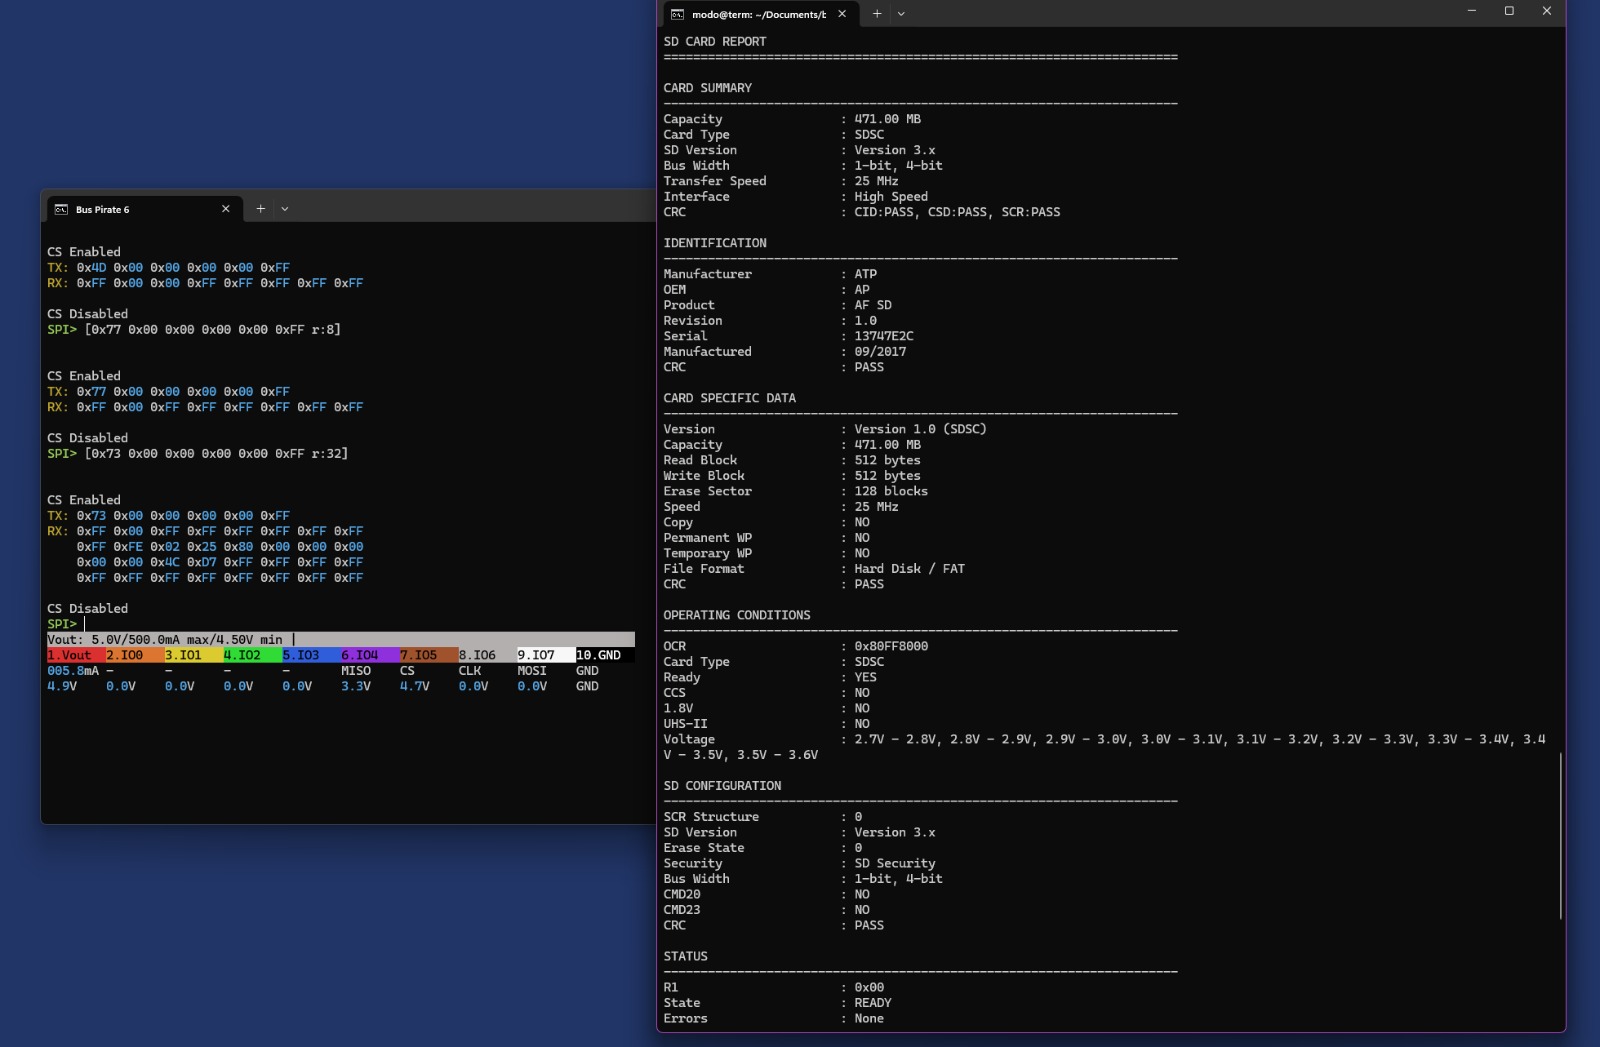
Task: Expand tab dropdown in Bus Pirate window
Action: point(285,209)
